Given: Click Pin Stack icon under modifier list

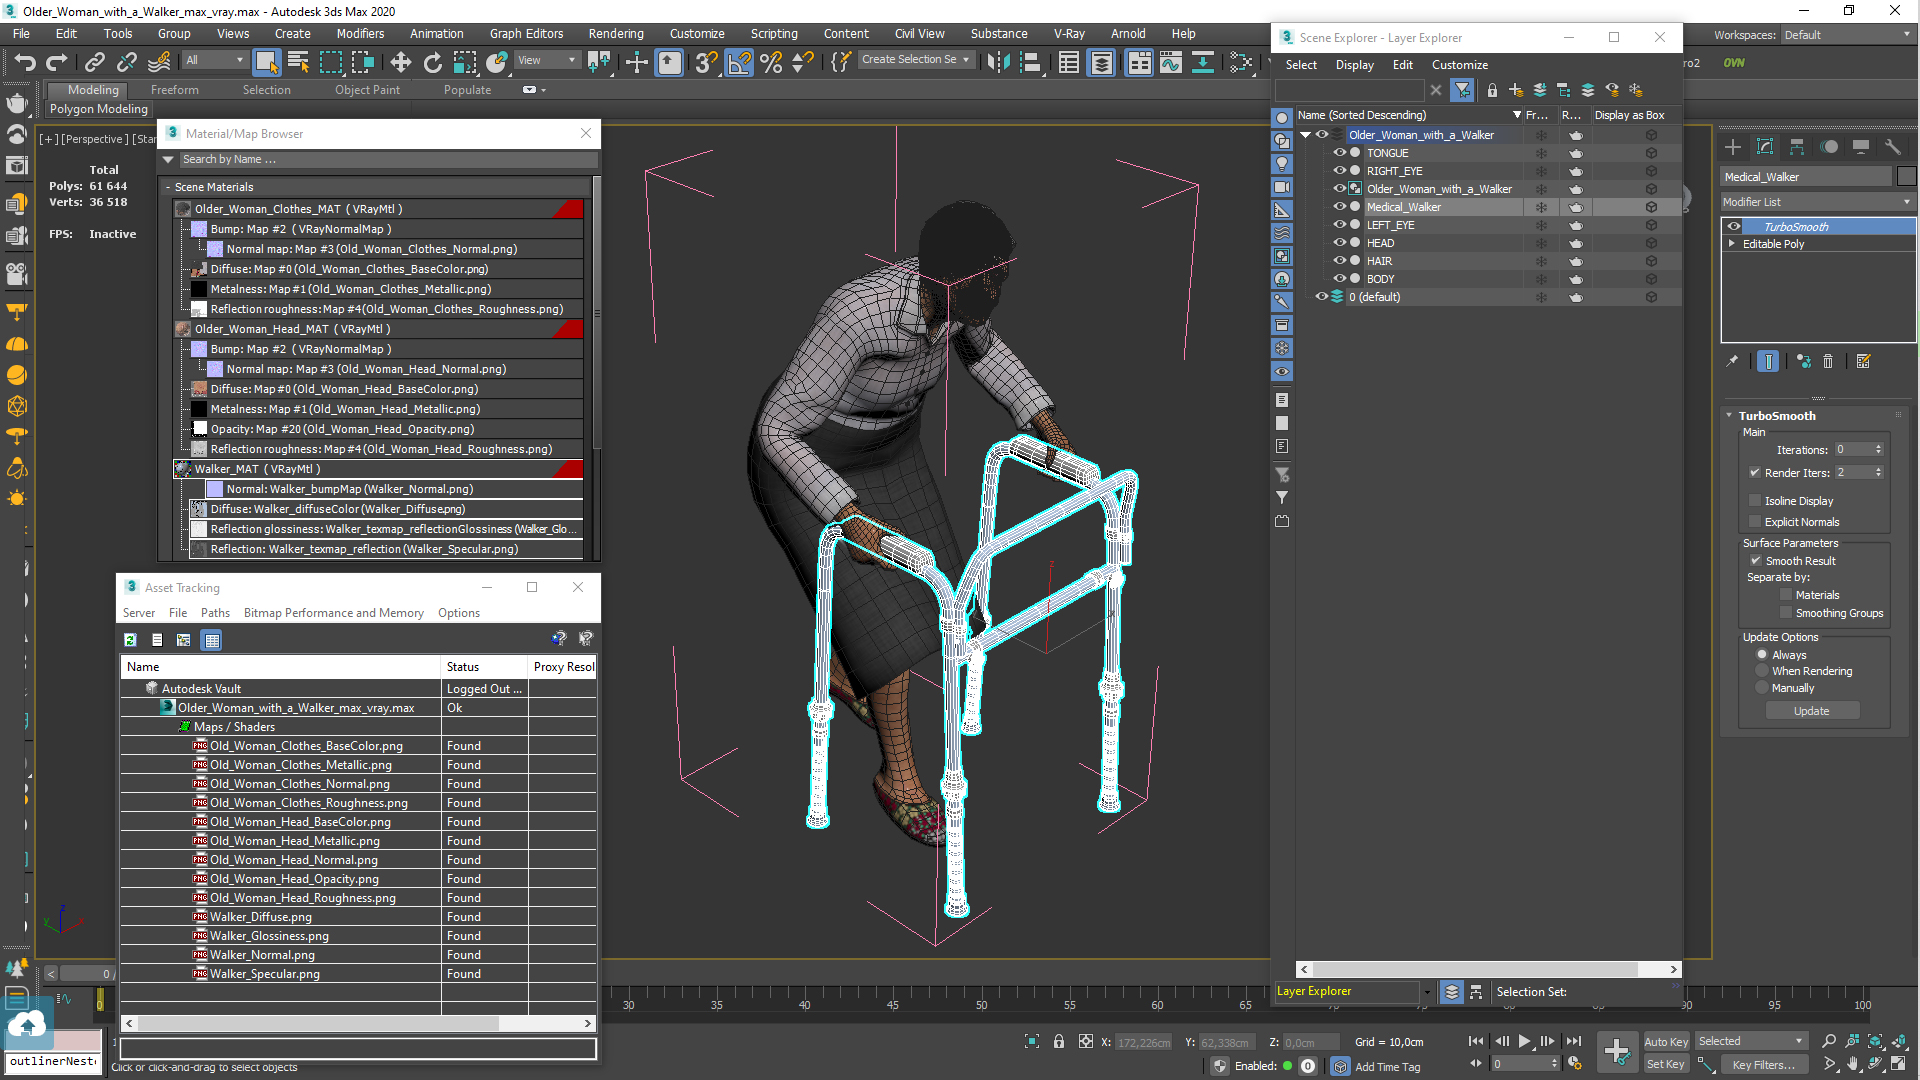Looking at the screenshot, I should pos(1732,362).
